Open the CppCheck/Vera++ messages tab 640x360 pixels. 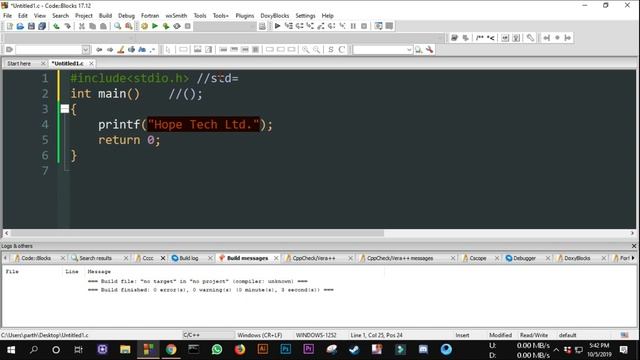pos(400,258)
